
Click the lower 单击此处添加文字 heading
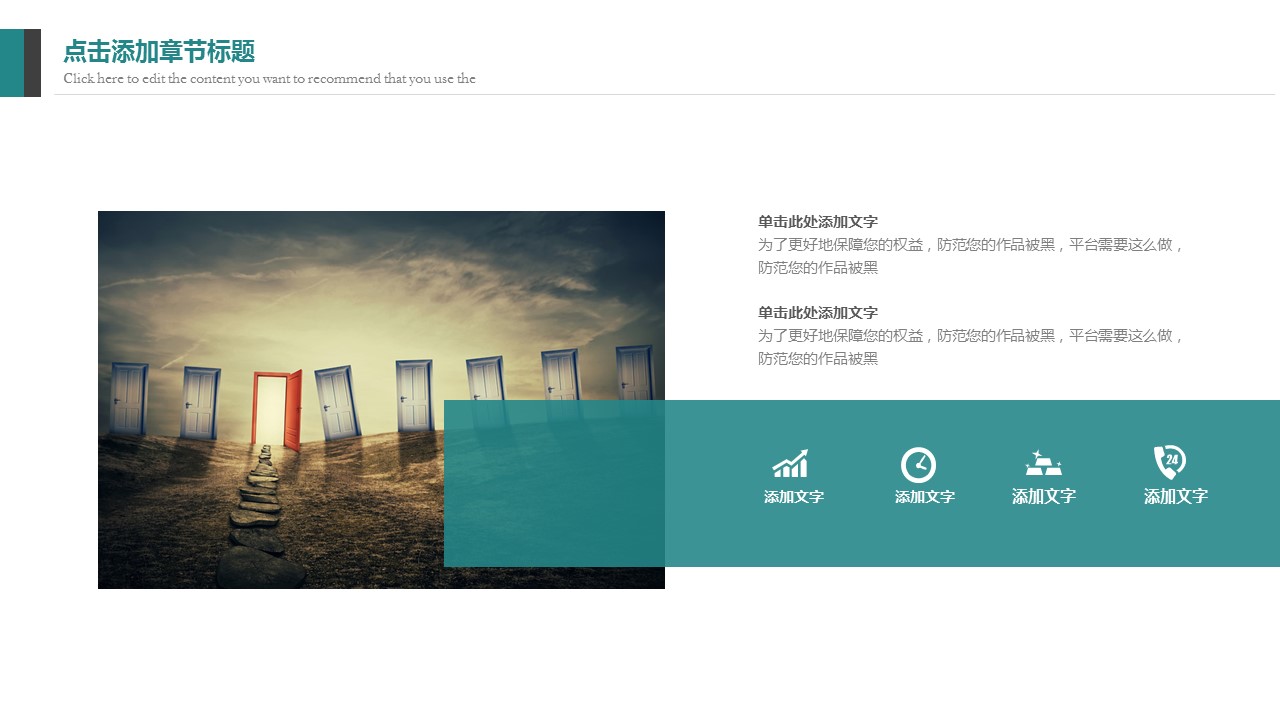817,313
